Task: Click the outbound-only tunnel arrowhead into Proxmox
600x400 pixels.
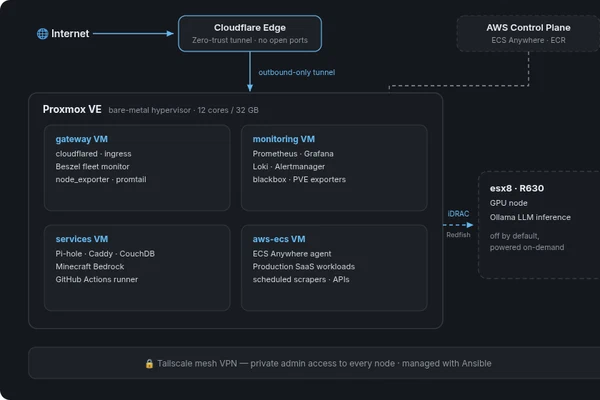Action: click(x=250, y=88)
